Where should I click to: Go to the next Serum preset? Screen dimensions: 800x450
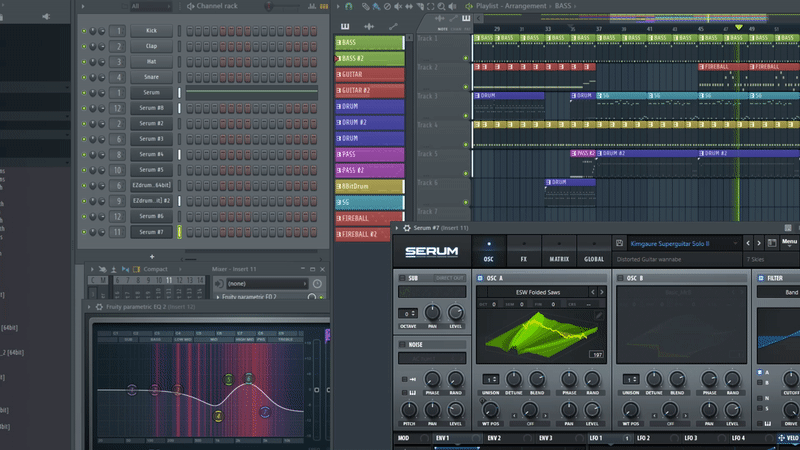click(759, 243)
